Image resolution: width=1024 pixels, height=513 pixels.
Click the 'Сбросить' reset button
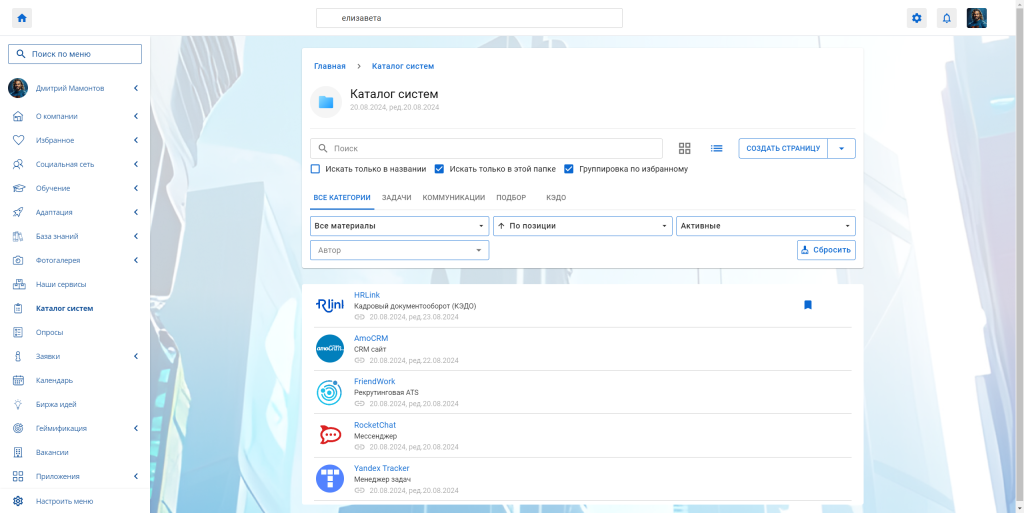826,250
